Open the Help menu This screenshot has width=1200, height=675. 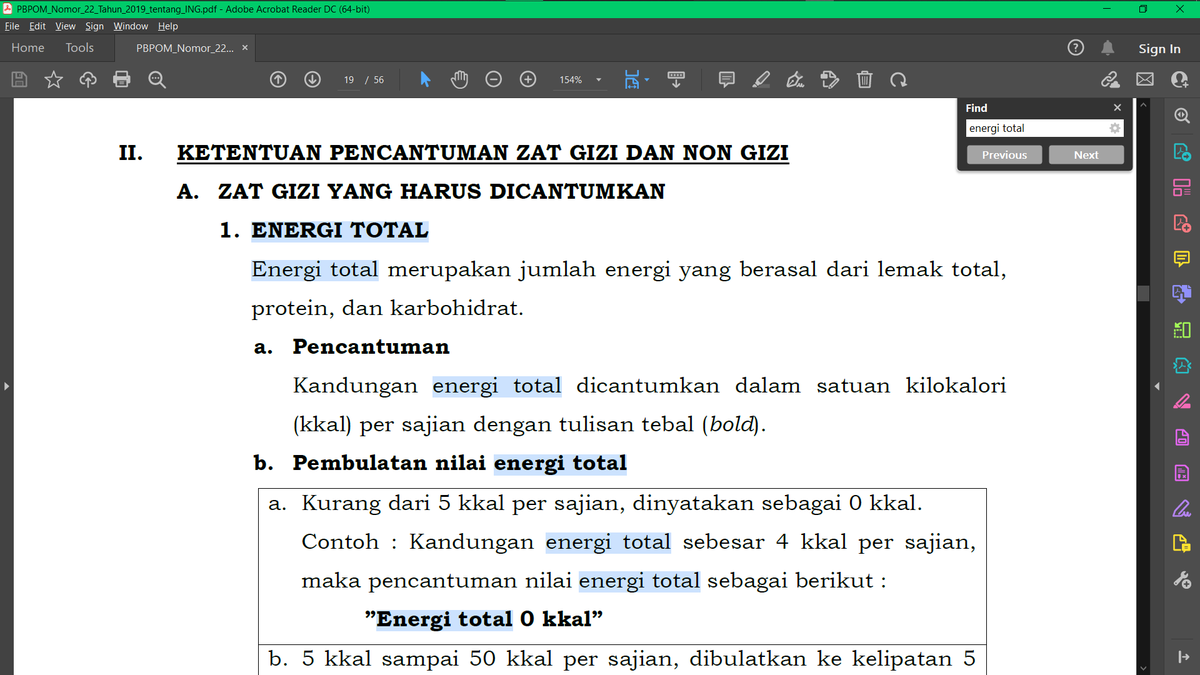click(x=168, y=26)
